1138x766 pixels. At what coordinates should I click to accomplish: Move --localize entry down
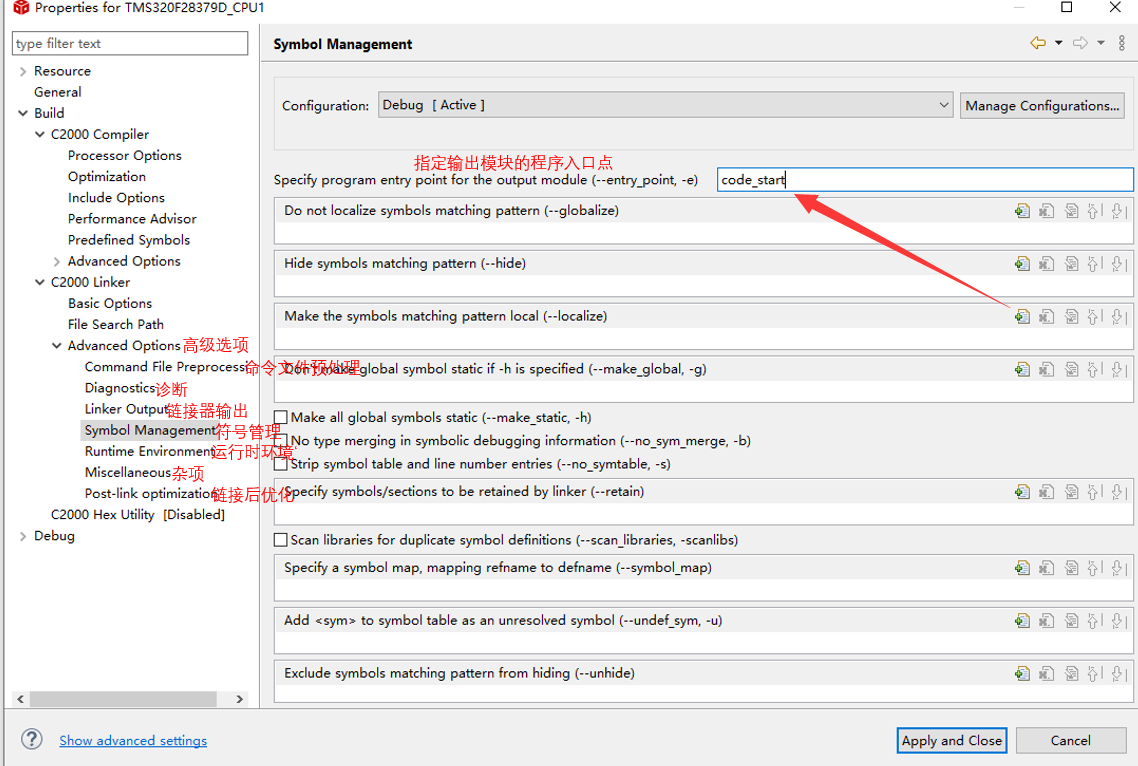pyautogui.click(x=1118, y=317)
